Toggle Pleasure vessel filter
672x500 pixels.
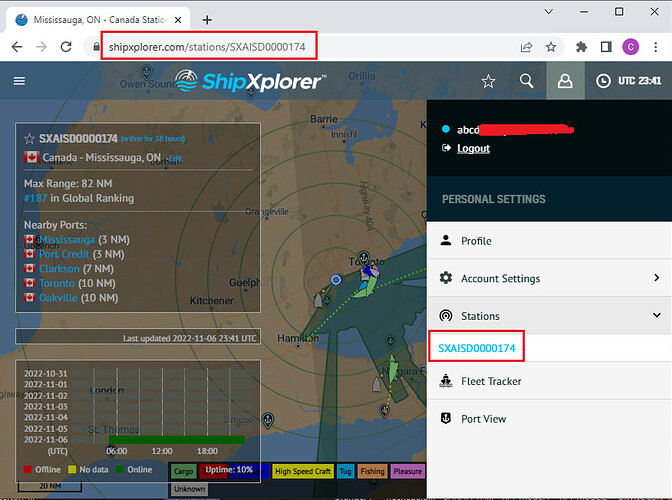(x=407, y=471)
